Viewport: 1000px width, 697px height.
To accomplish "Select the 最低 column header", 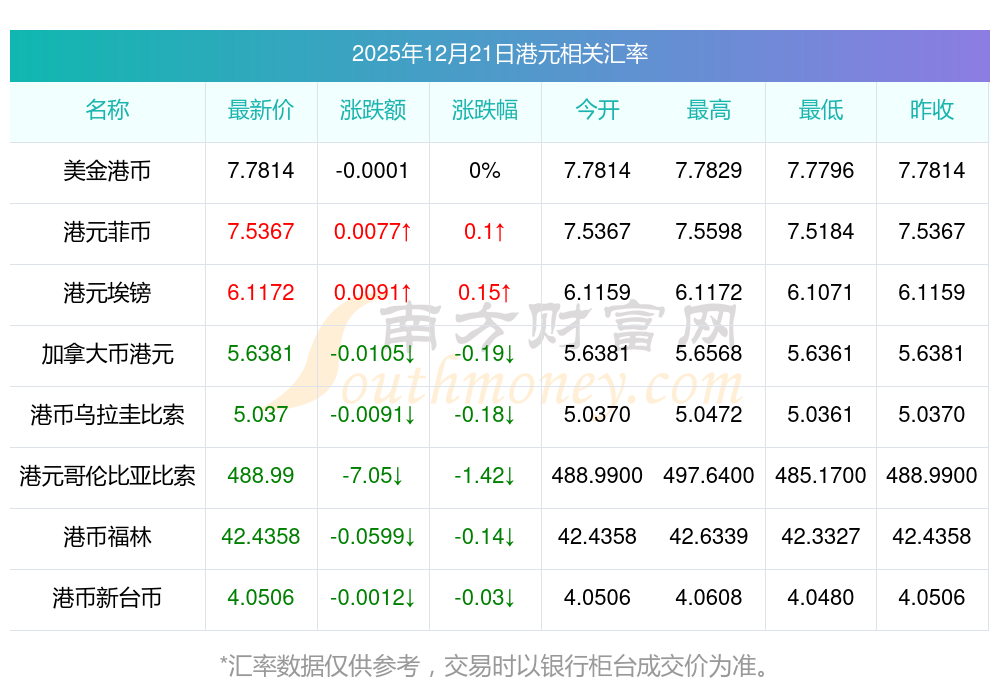I will [x=821, y=110].
